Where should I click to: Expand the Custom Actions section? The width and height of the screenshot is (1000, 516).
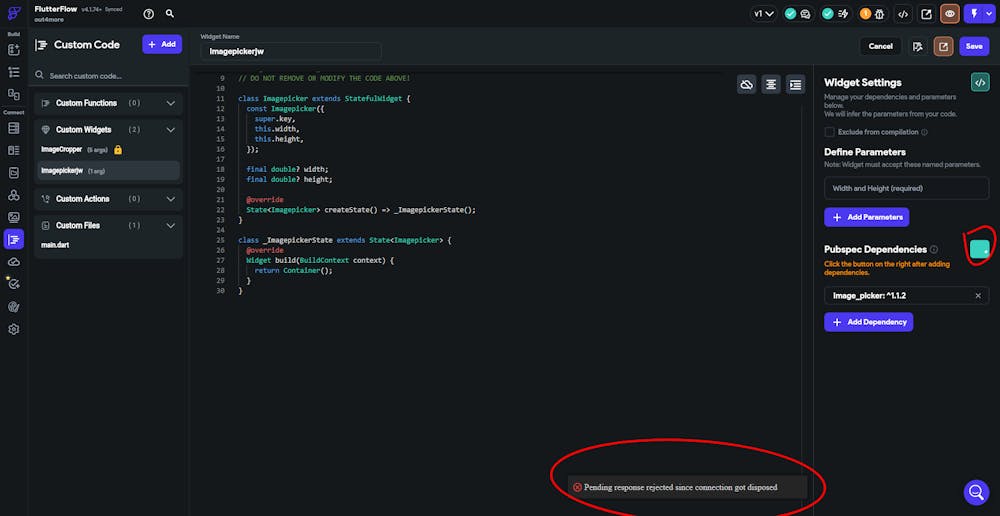171,199
